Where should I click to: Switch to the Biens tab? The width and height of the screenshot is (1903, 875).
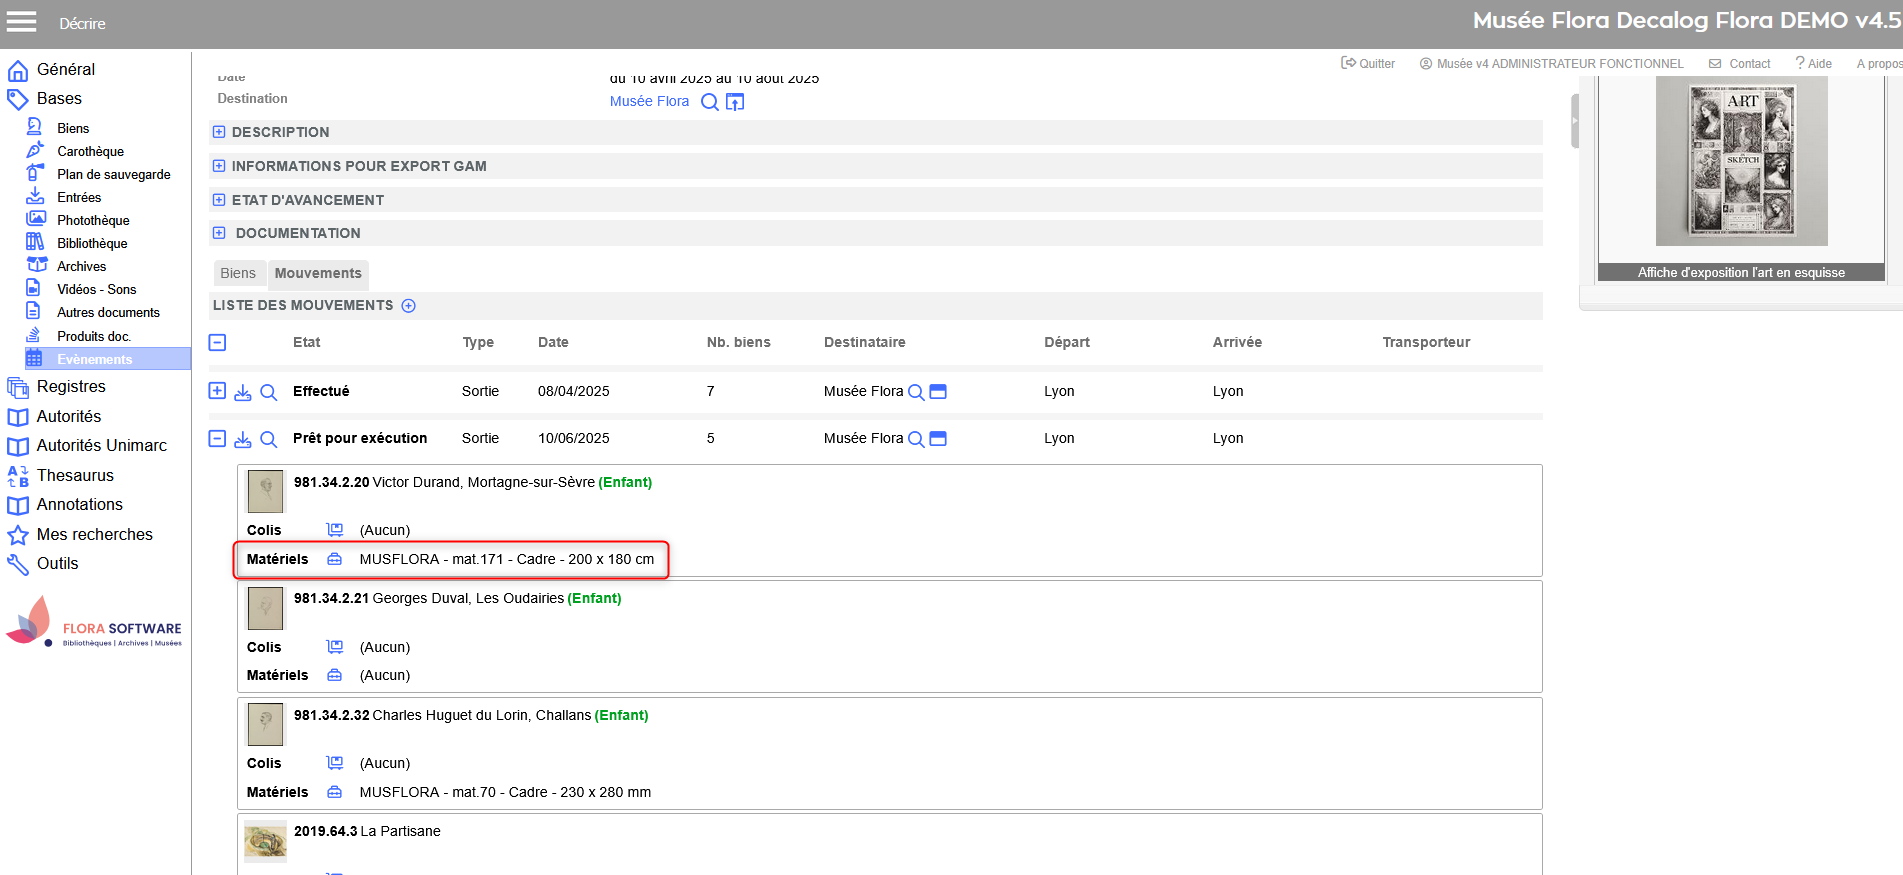pos(238,273)
